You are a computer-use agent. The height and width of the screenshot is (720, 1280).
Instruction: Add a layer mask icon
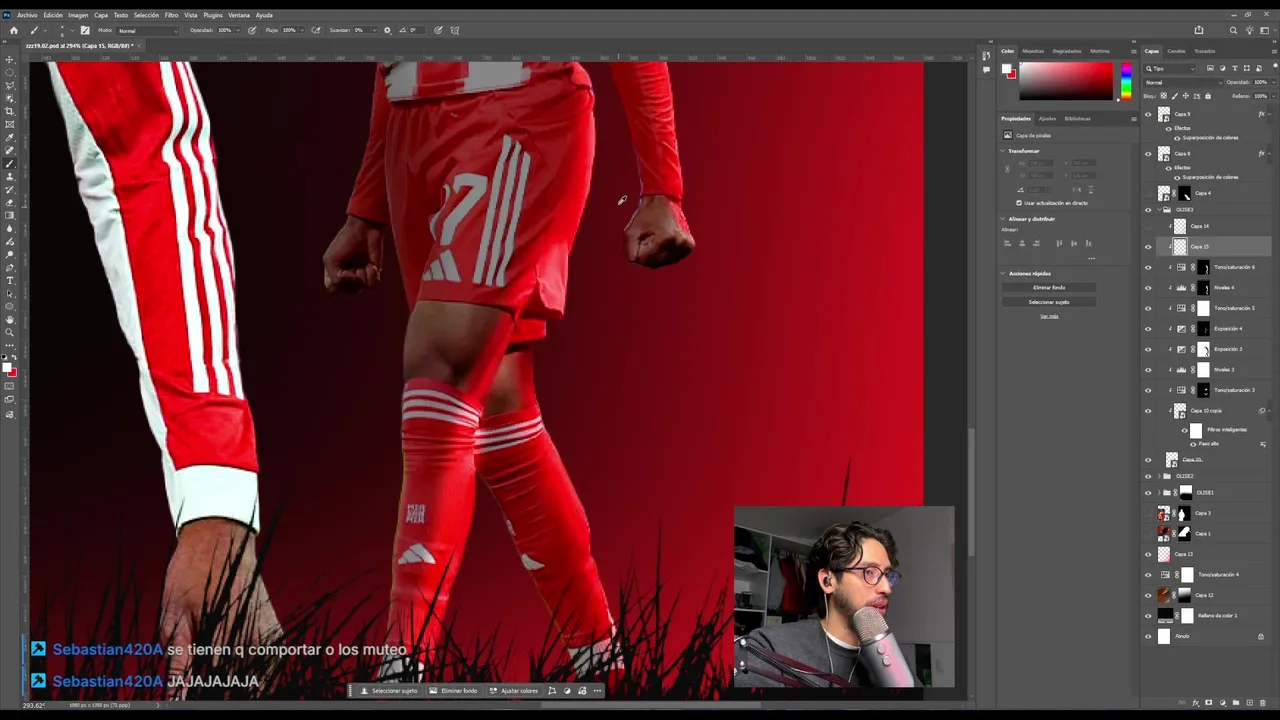[x=1208, y=703]
